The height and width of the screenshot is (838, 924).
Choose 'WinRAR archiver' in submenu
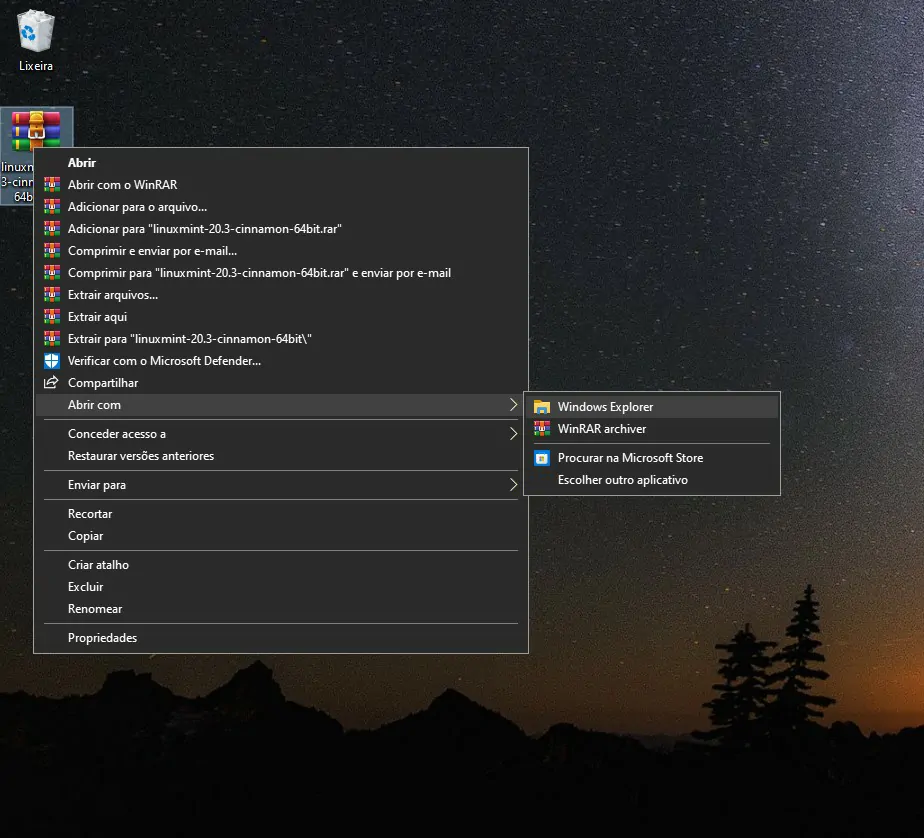[x=652, y=428]
